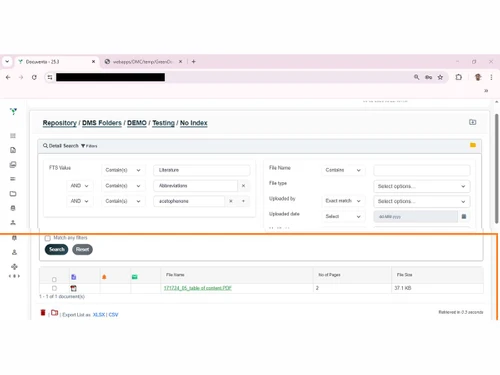Click the Literature FTS value field
This screenshot has height=375, width=500.
coord(202,170)
